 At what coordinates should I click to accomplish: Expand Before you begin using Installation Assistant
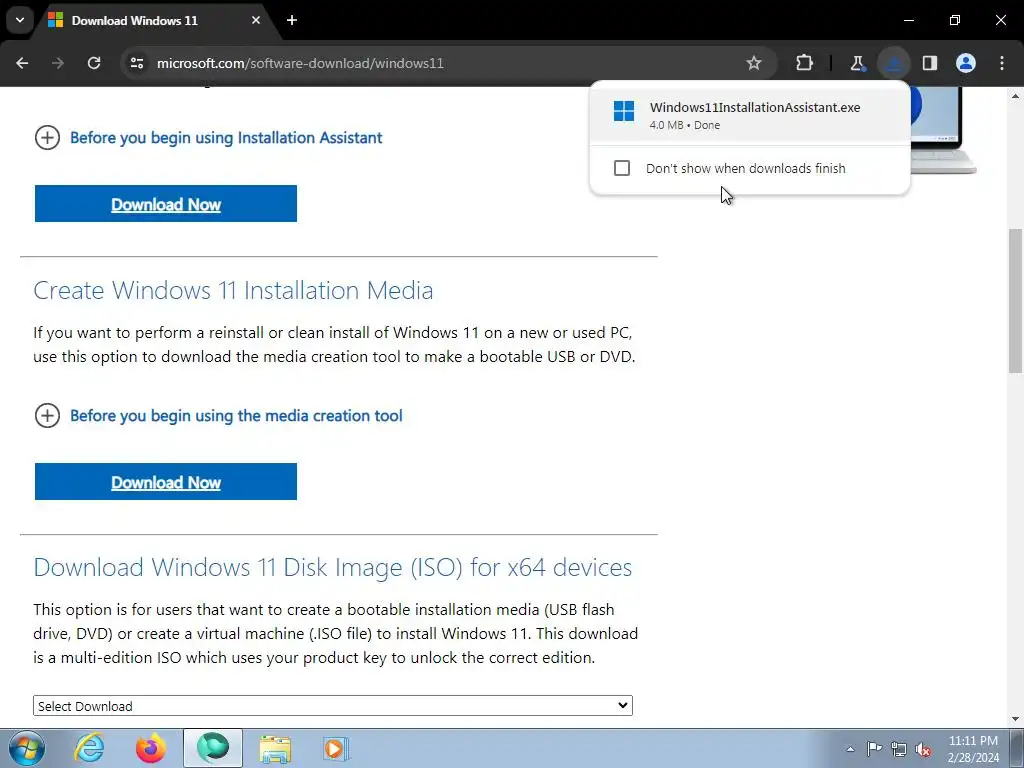click(x=208, y=138)
